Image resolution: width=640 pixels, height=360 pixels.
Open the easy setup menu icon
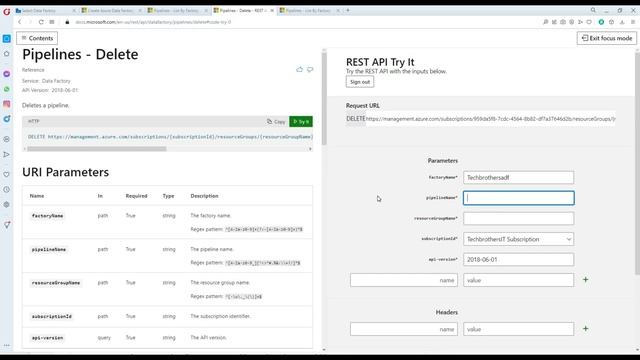[x=633, y=22]
